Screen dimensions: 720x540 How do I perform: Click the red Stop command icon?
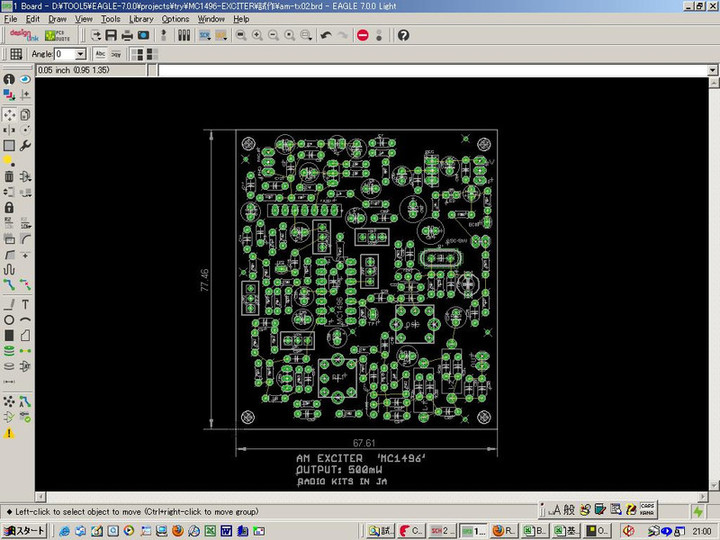pos(362,35)
